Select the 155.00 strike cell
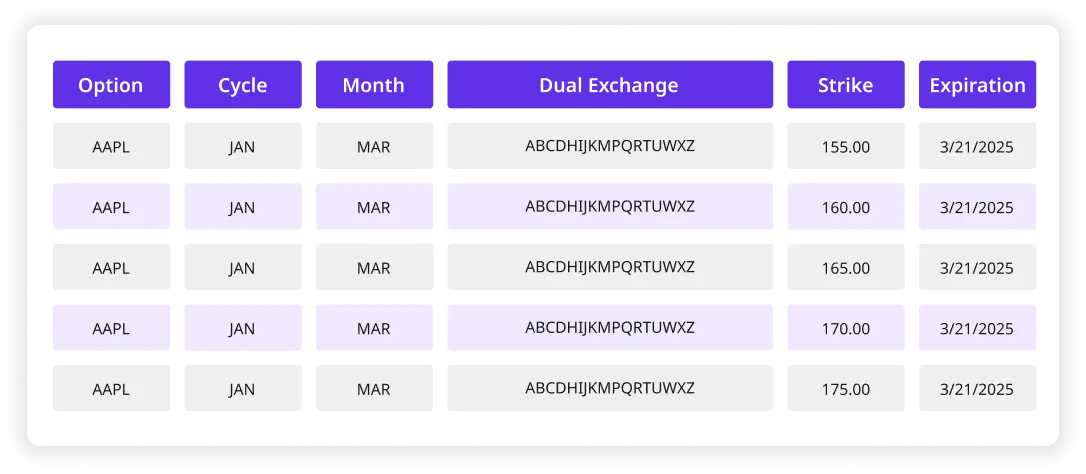 tap(846, 146)
